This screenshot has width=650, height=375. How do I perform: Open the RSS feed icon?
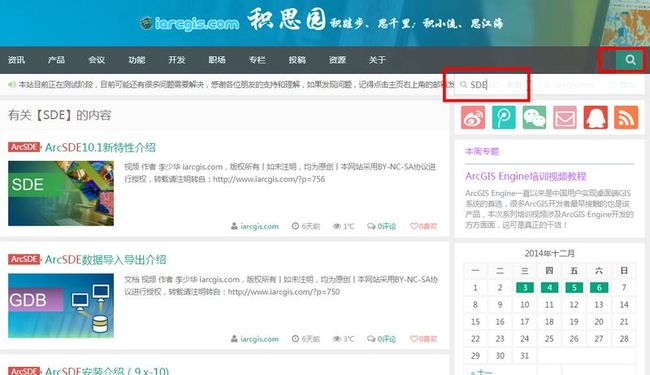tap(626, 117)
